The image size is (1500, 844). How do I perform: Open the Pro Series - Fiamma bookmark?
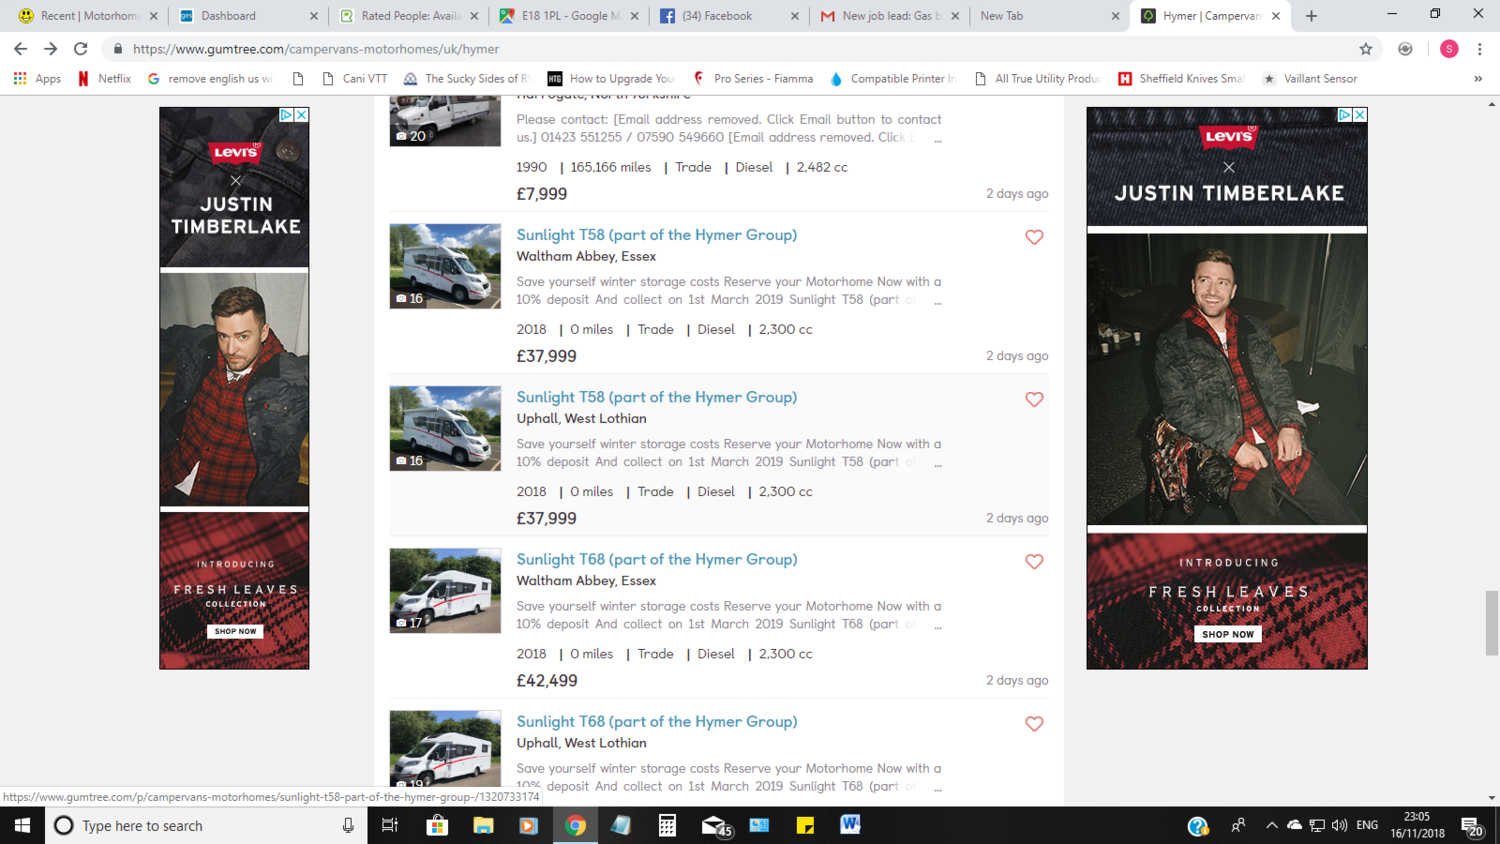click(753, 78)
